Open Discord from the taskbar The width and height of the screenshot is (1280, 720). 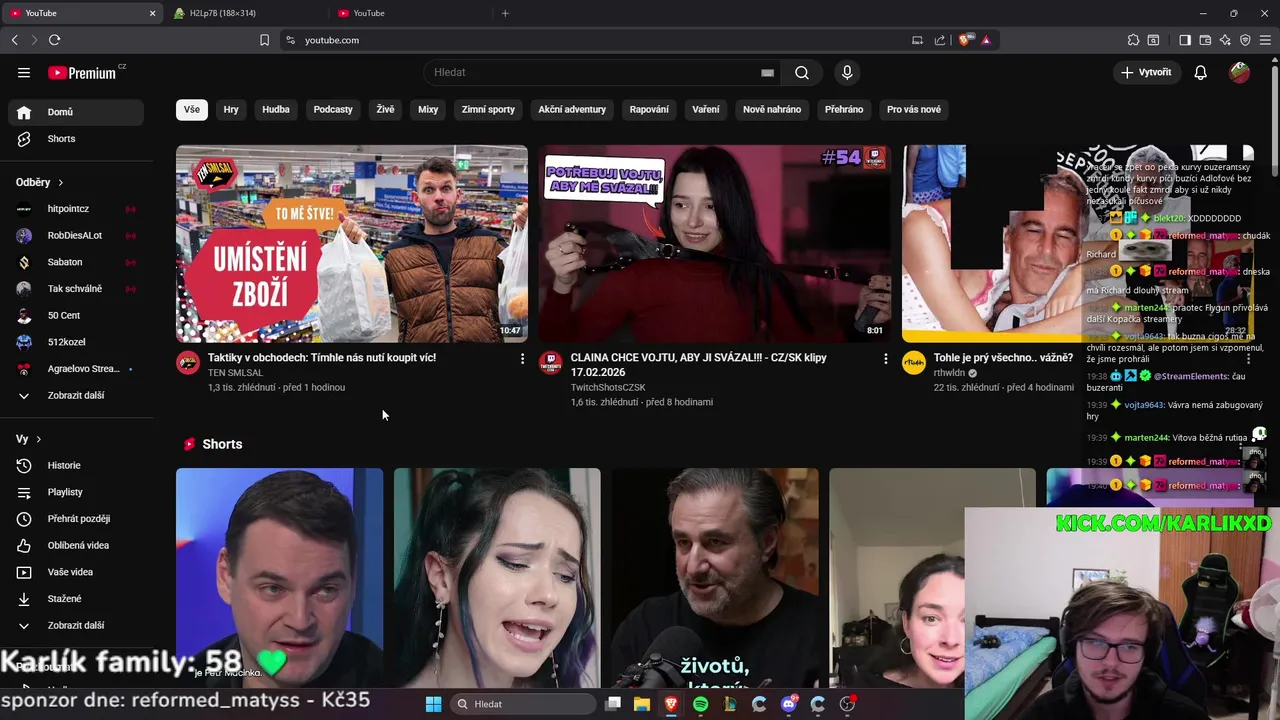pyautogui.click(x=788, y=704)
